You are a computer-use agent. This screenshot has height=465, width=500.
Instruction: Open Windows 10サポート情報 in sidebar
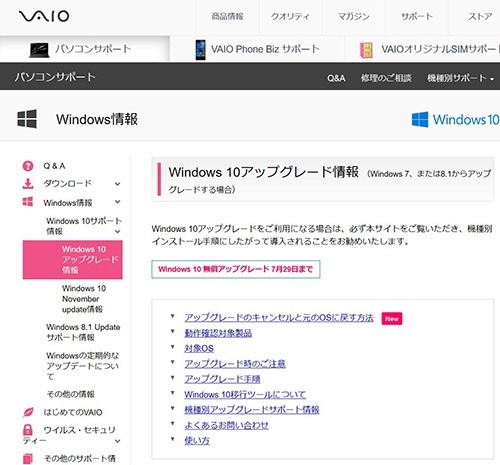coord(84,226)
